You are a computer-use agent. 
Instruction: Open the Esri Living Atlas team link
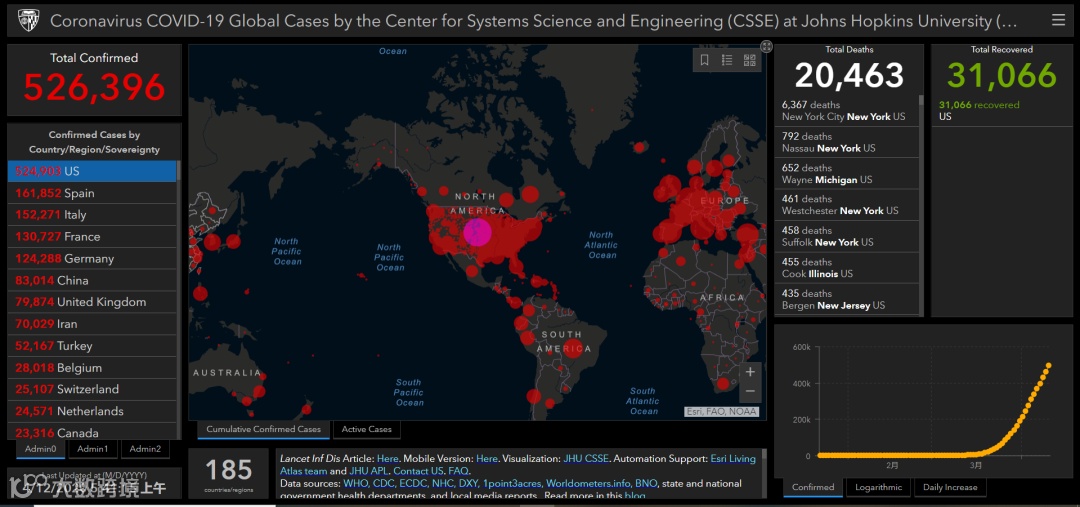[517, 465]
